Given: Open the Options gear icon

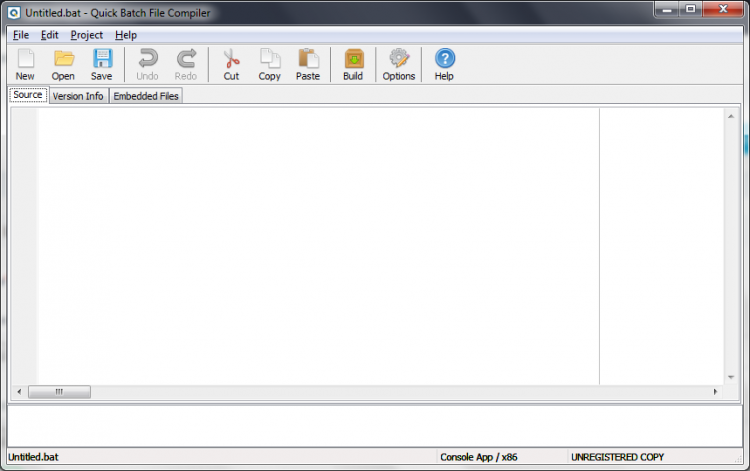Looking at the screenshot, I should [x=398, y=65].
